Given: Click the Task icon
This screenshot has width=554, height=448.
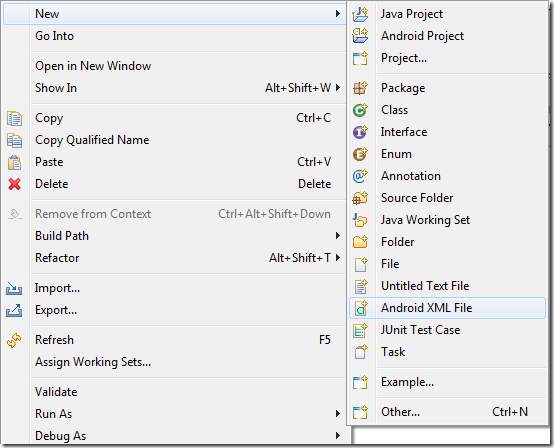Looking at the screenshot, I should click(360, 352).
